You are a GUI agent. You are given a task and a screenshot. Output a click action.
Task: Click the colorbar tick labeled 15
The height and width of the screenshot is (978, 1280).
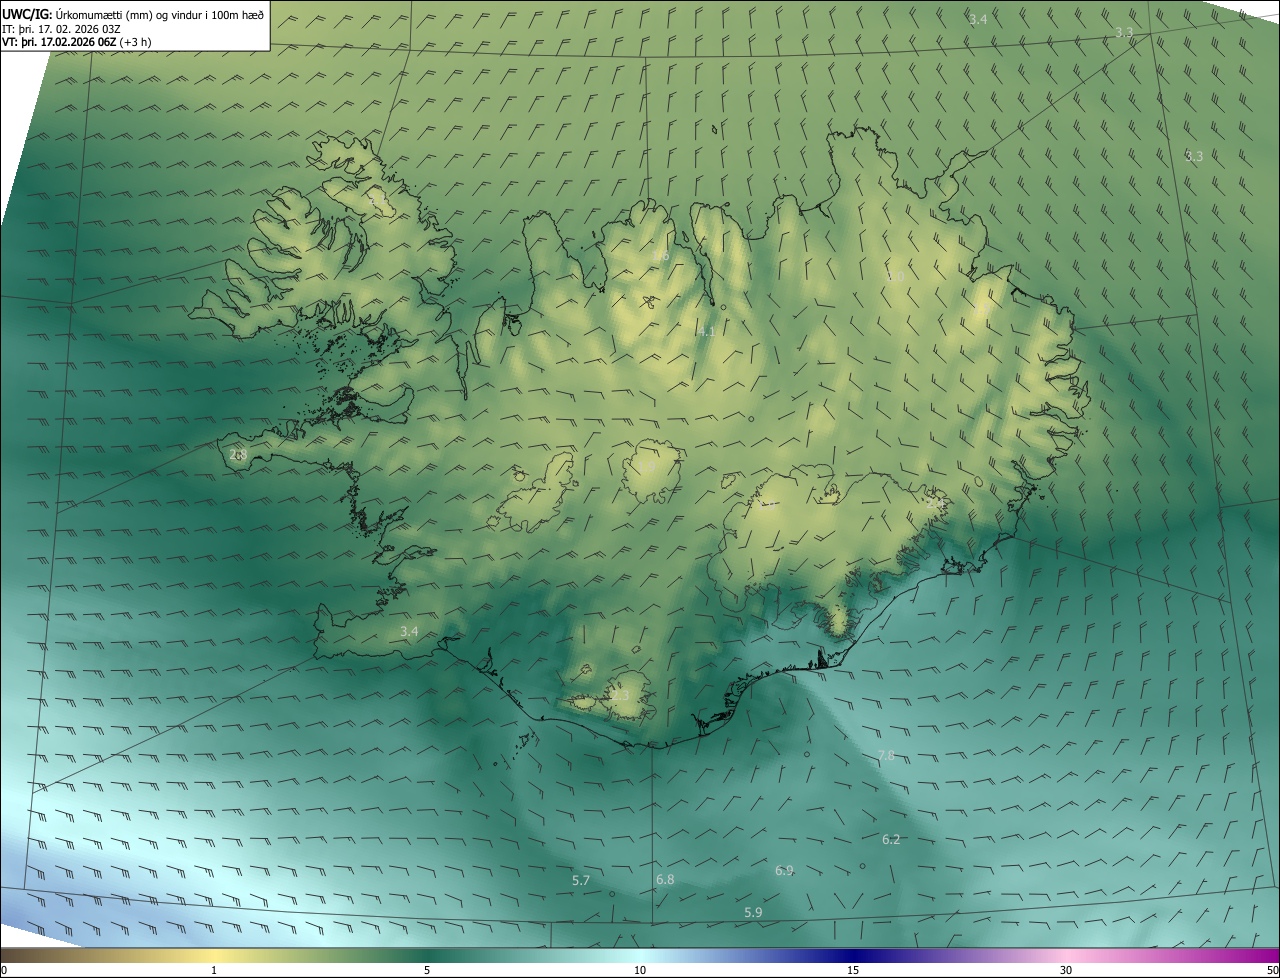pos(853,970)
